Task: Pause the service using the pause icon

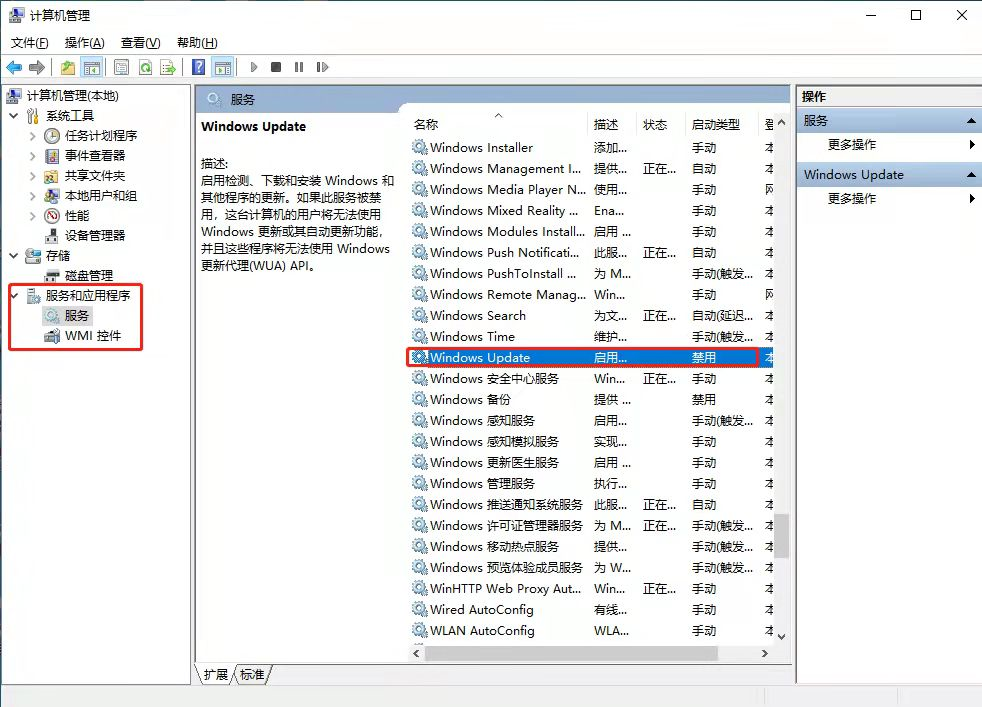Action: click(297, 67)
